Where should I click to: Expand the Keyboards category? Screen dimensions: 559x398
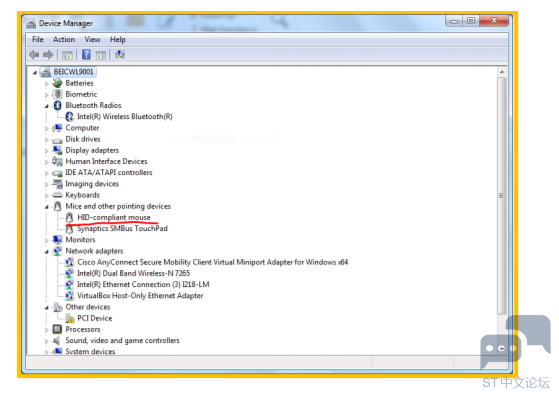46,195
